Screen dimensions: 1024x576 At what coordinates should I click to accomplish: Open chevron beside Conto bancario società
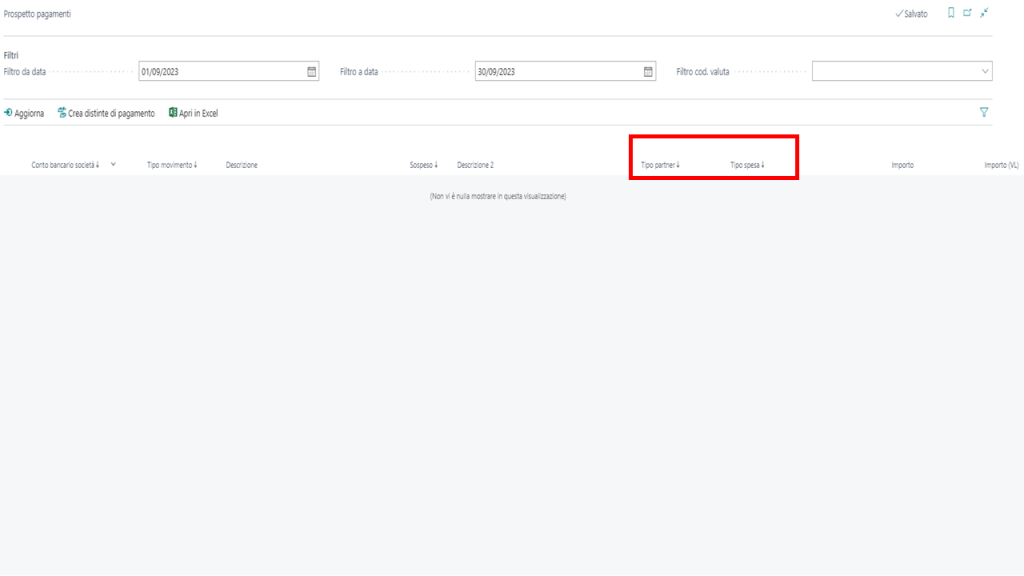113,165
